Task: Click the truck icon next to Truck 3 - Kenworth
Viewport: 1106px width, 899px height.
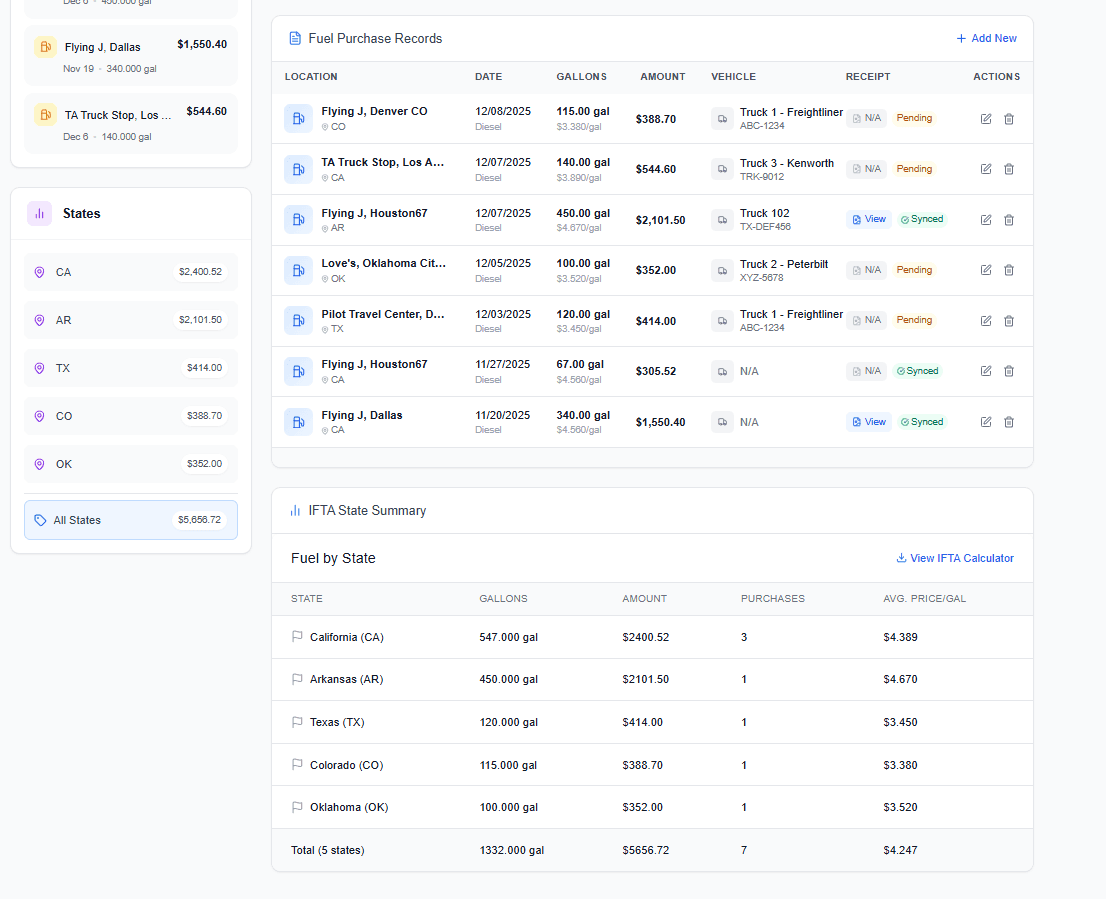Action: pos(722,169)
